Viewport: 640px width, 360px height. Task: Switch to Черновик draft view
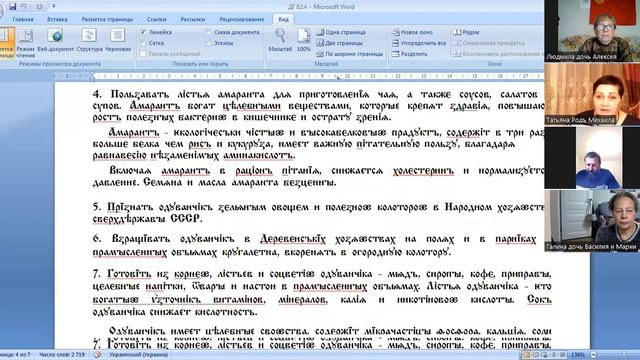point(118,40)
